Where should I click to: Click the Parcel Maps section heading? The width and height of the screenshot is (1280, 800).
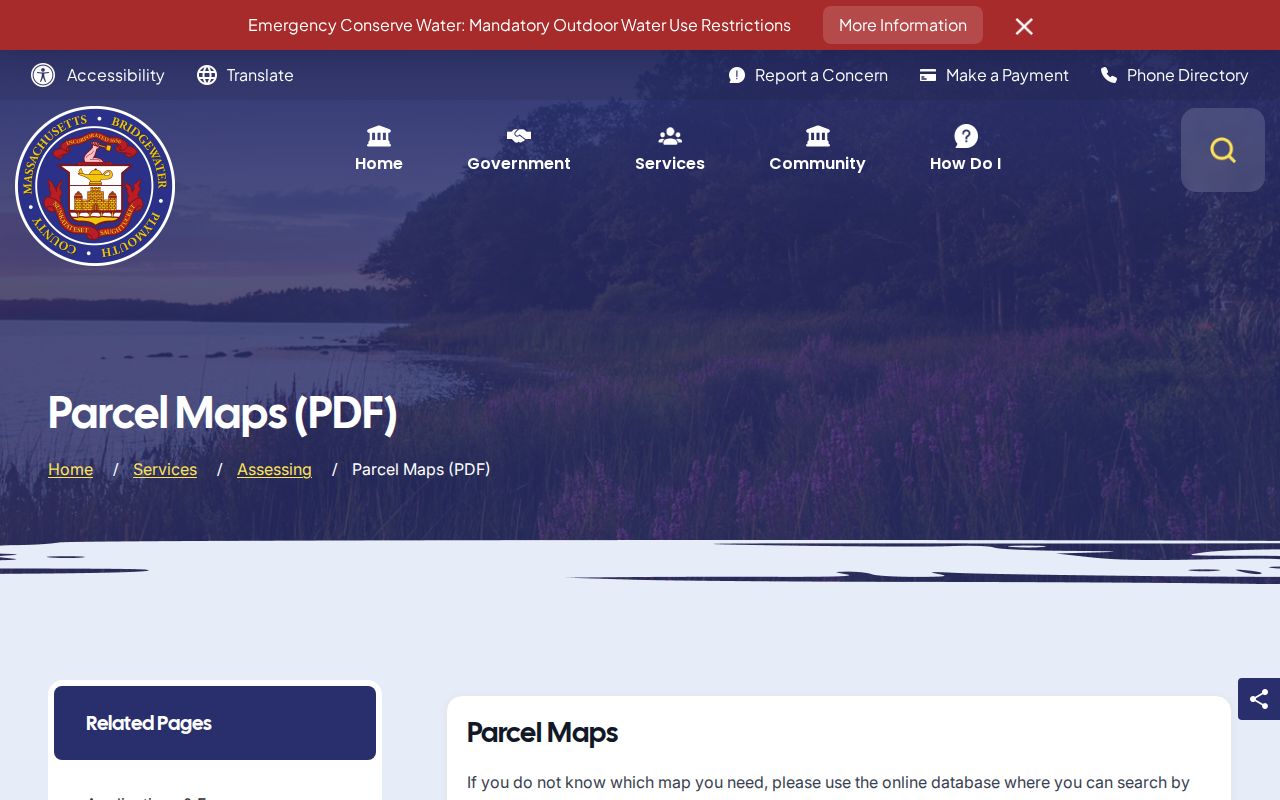(542, 733)
